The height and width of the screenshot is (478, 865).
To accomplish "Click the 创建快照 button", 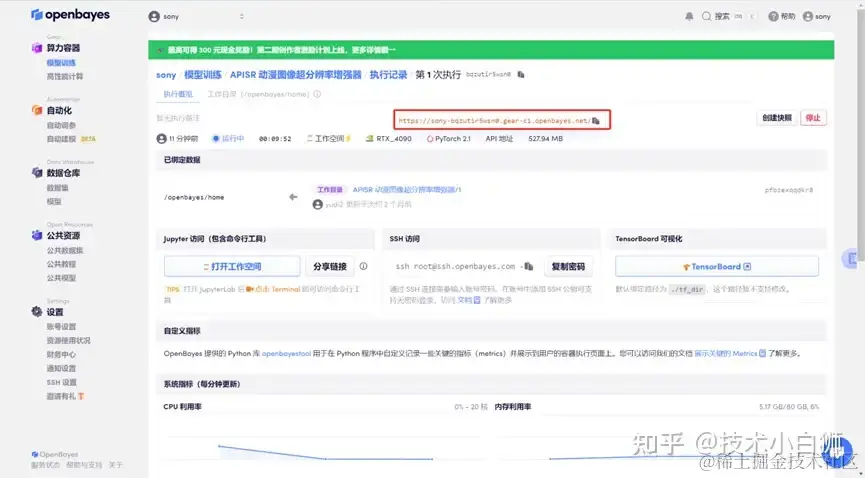I will coord(777,118).
